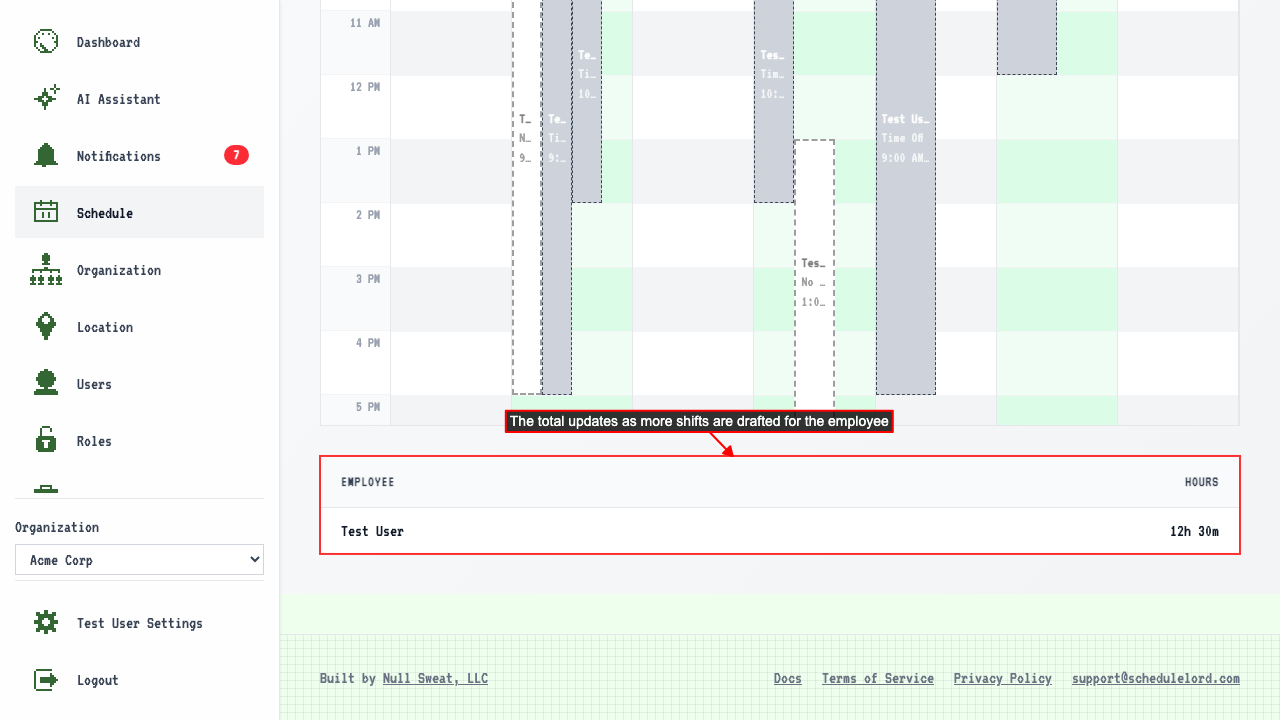
Task: Click the Organization hierarchy icon
Action: pos(46,269)
